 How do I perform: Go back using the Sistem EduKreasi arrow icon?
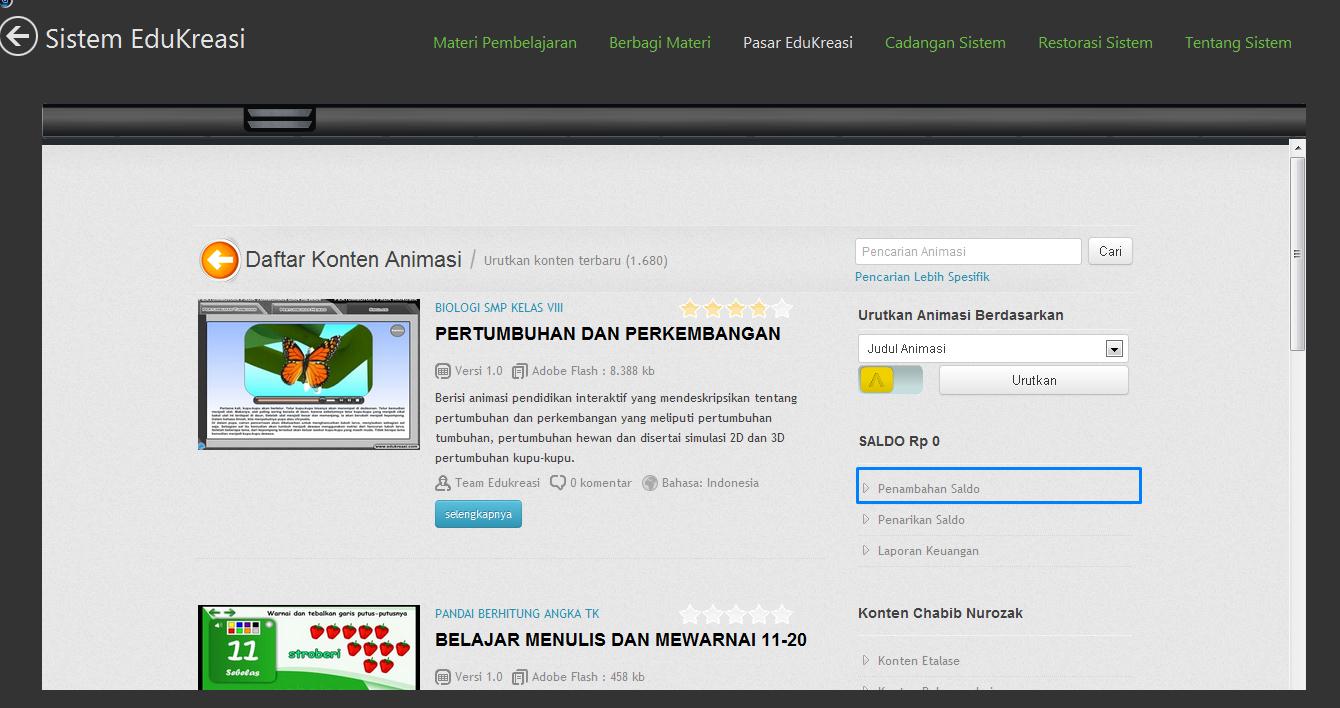tap(18, 37)
